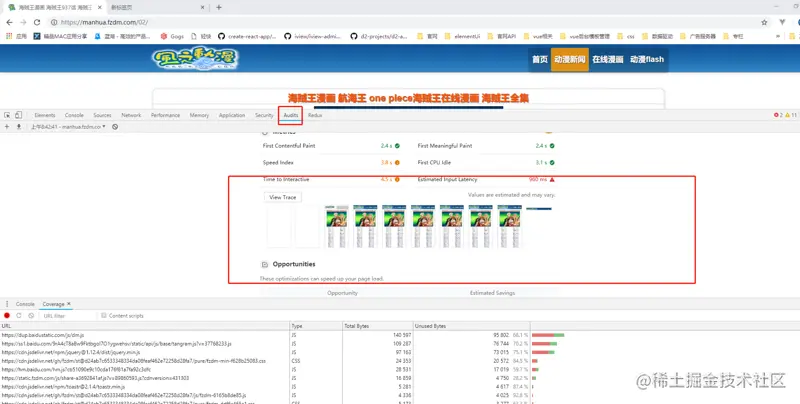Click the site info icon in address bar
800x404 pixels.
(54, 22)
